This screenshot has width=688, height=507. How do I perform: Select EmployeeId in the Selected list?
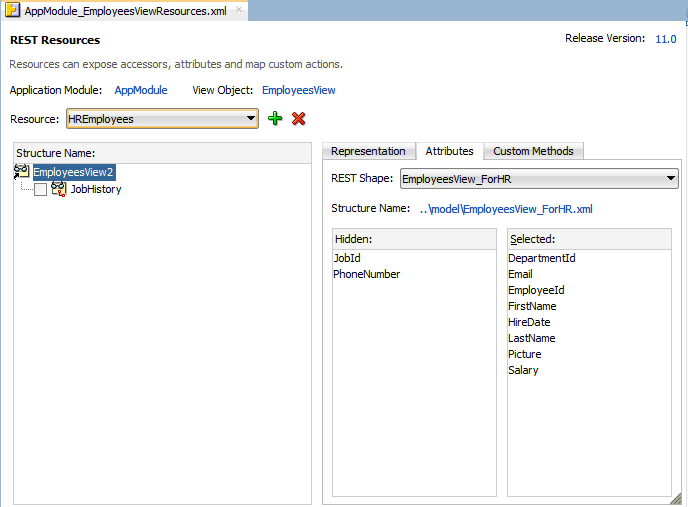[x=536, y=290]
